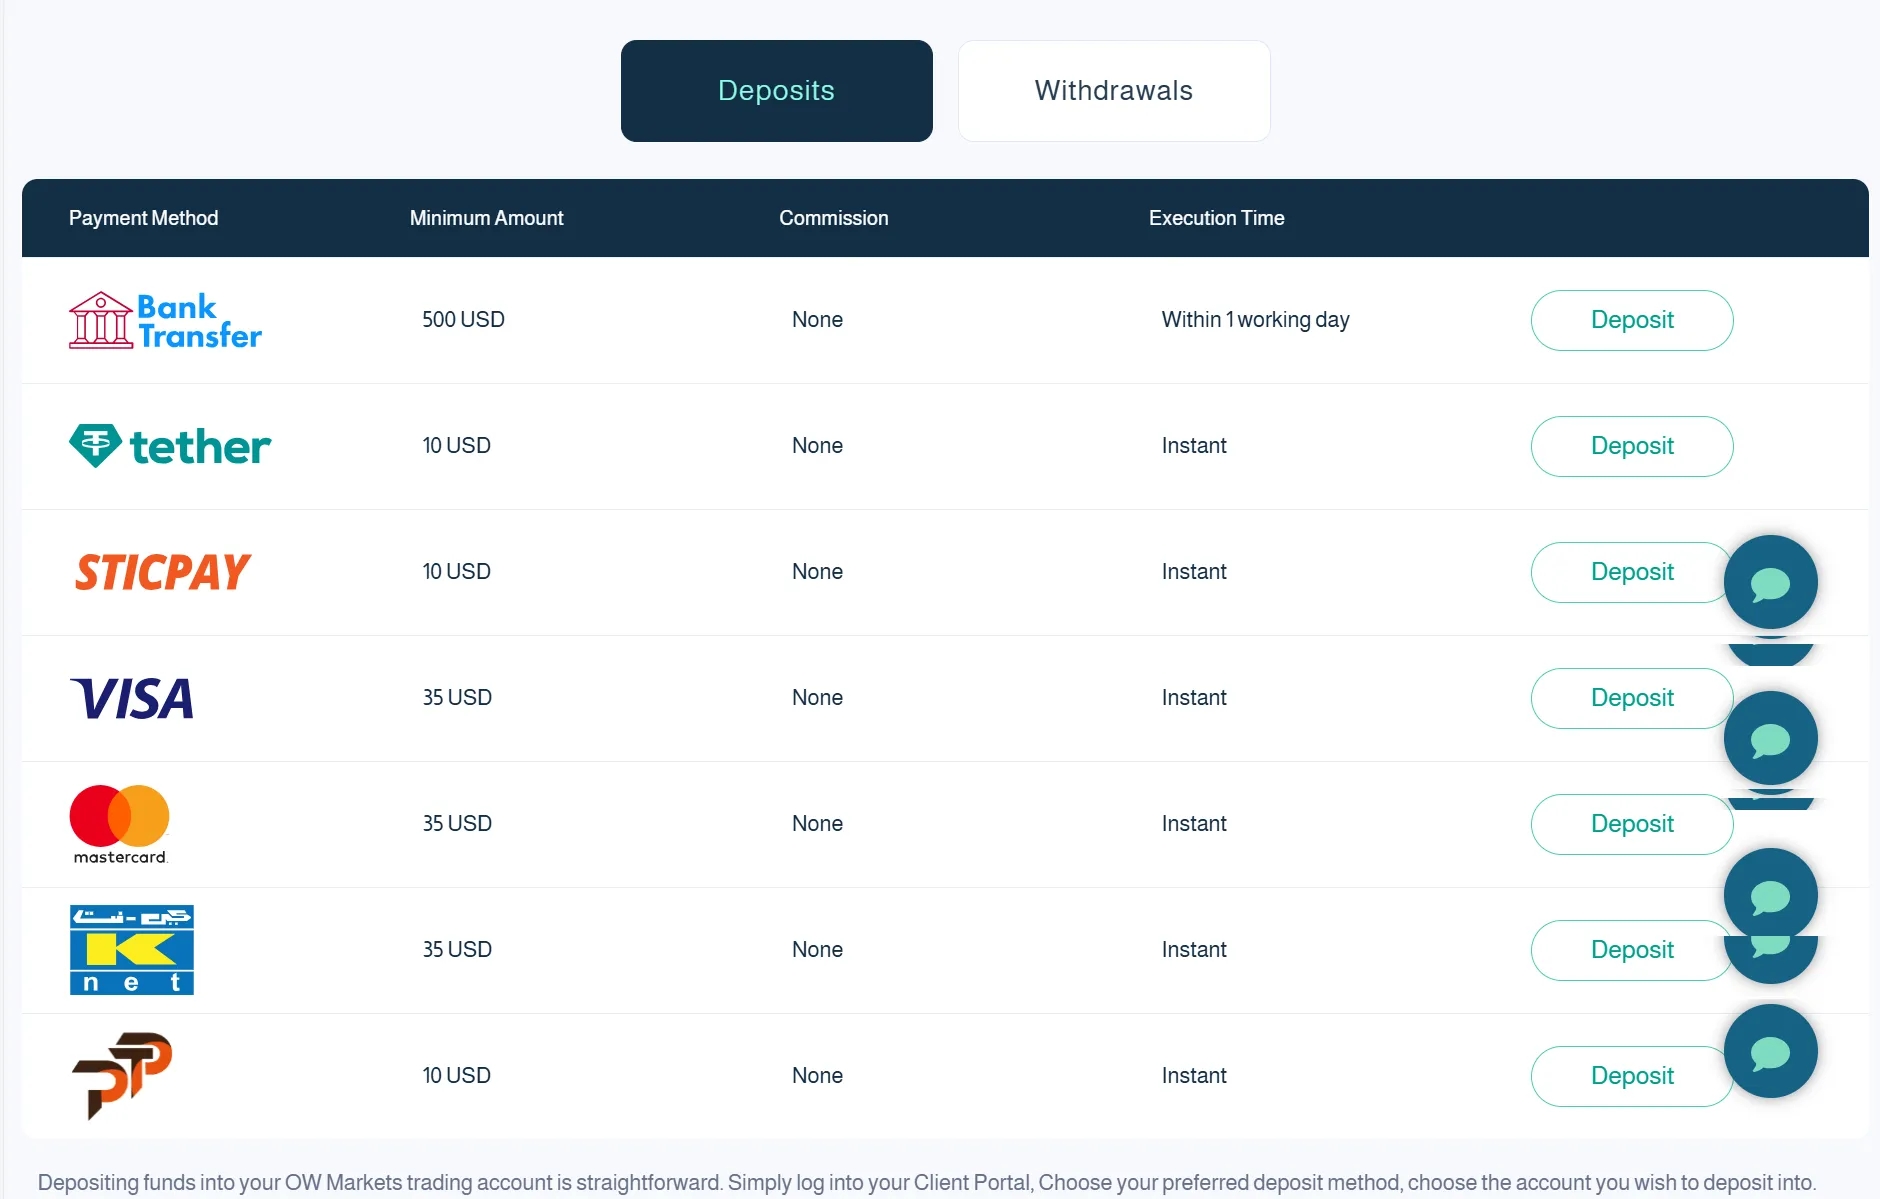Image resolution: width=1880 pixels, height=1199 pixels.
Task: Click the Instant execution time for tether
Action: coord(1194,446)
